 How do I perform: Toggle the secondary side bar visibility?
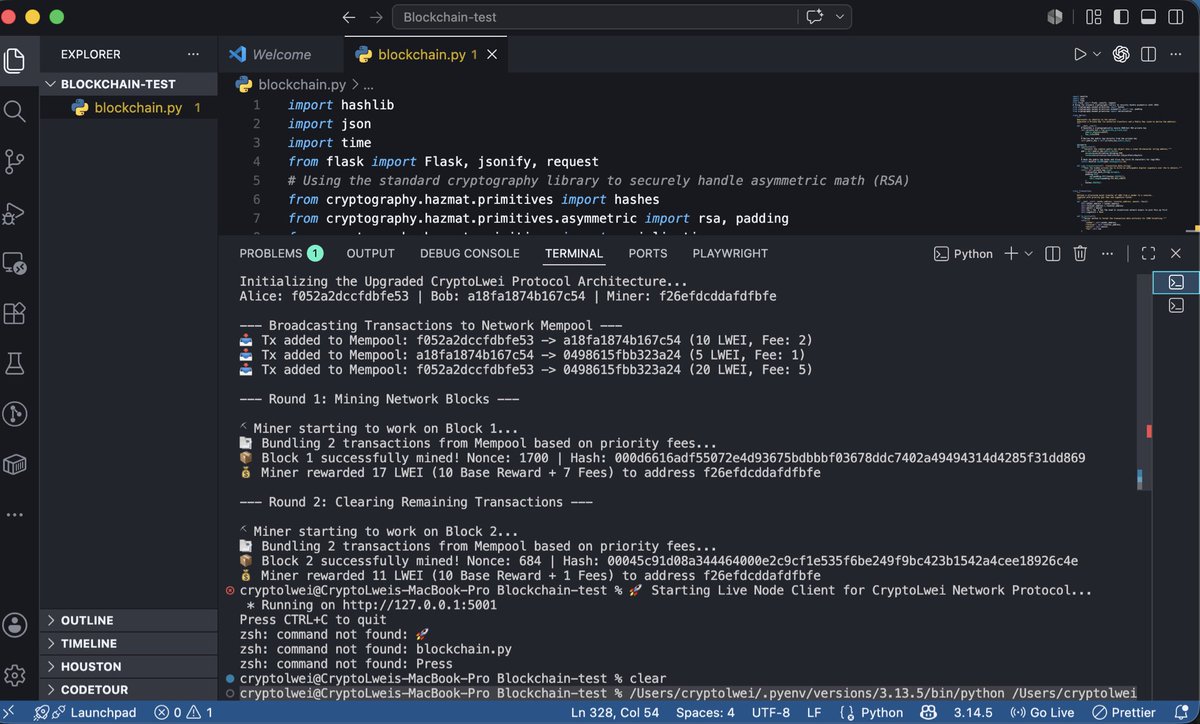coord(1178,17)
